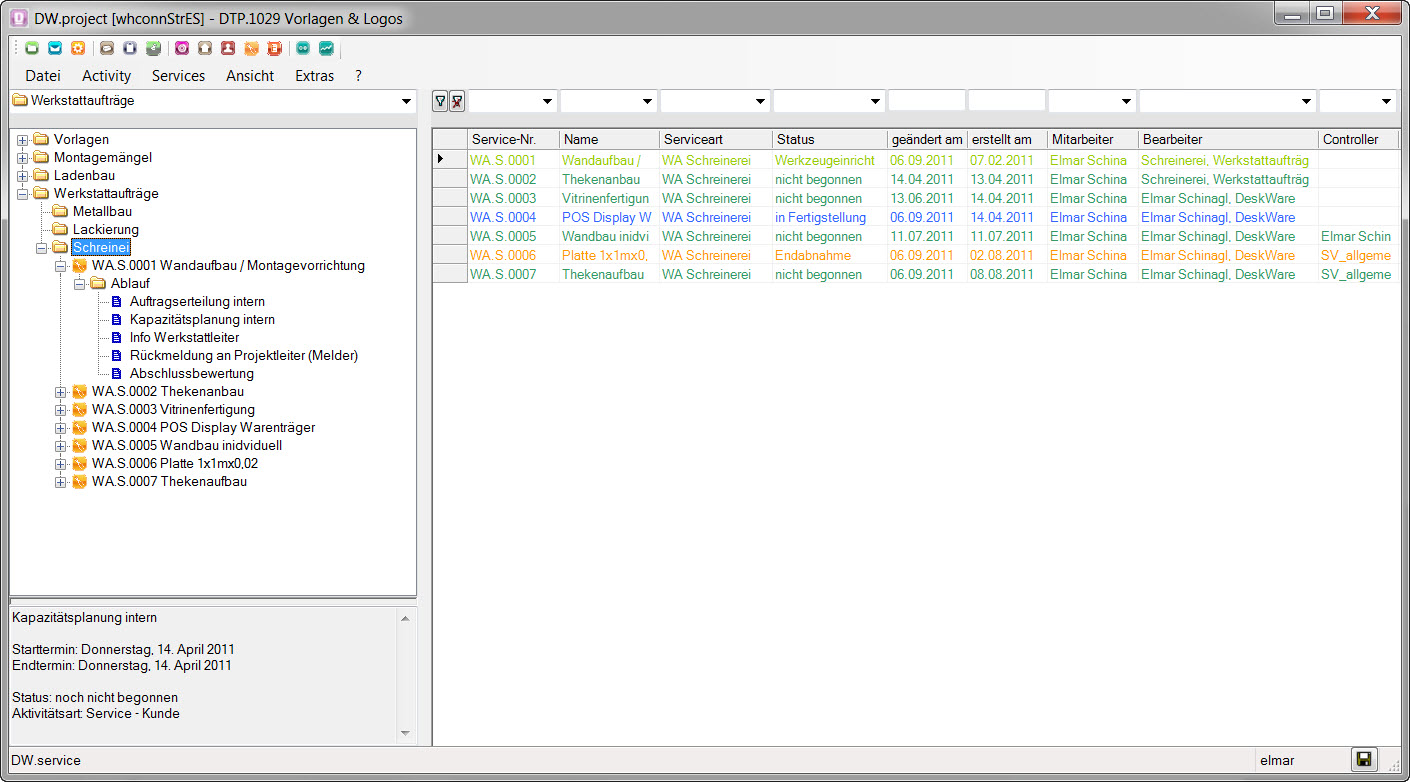
Task: Click the geändert am filter input field
Action: [x=927, y=101]
